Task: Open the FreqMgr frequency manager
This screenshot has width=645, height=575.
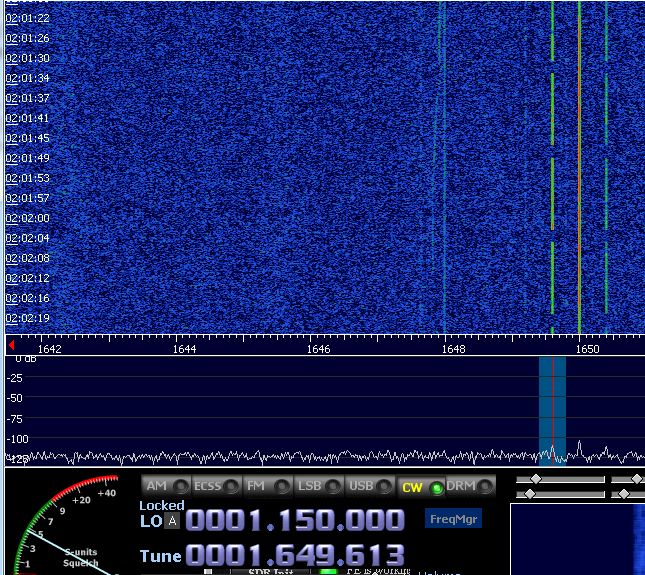Action: click(453, 519)
